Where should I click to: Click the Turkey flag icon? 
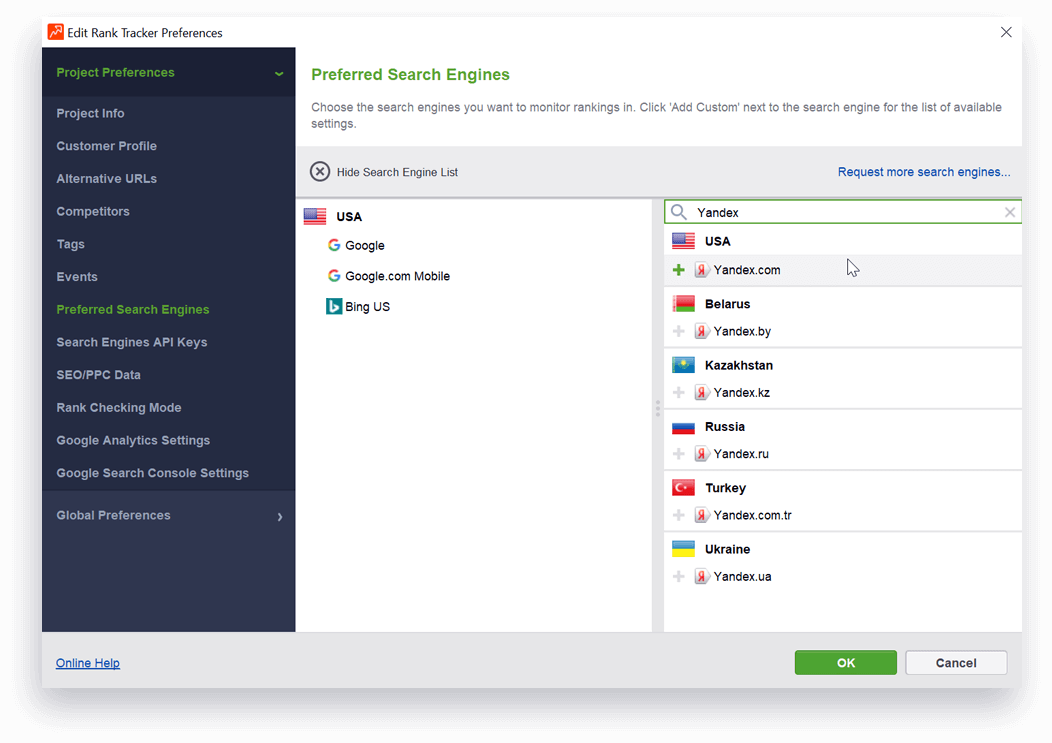(x=683, y=487)
